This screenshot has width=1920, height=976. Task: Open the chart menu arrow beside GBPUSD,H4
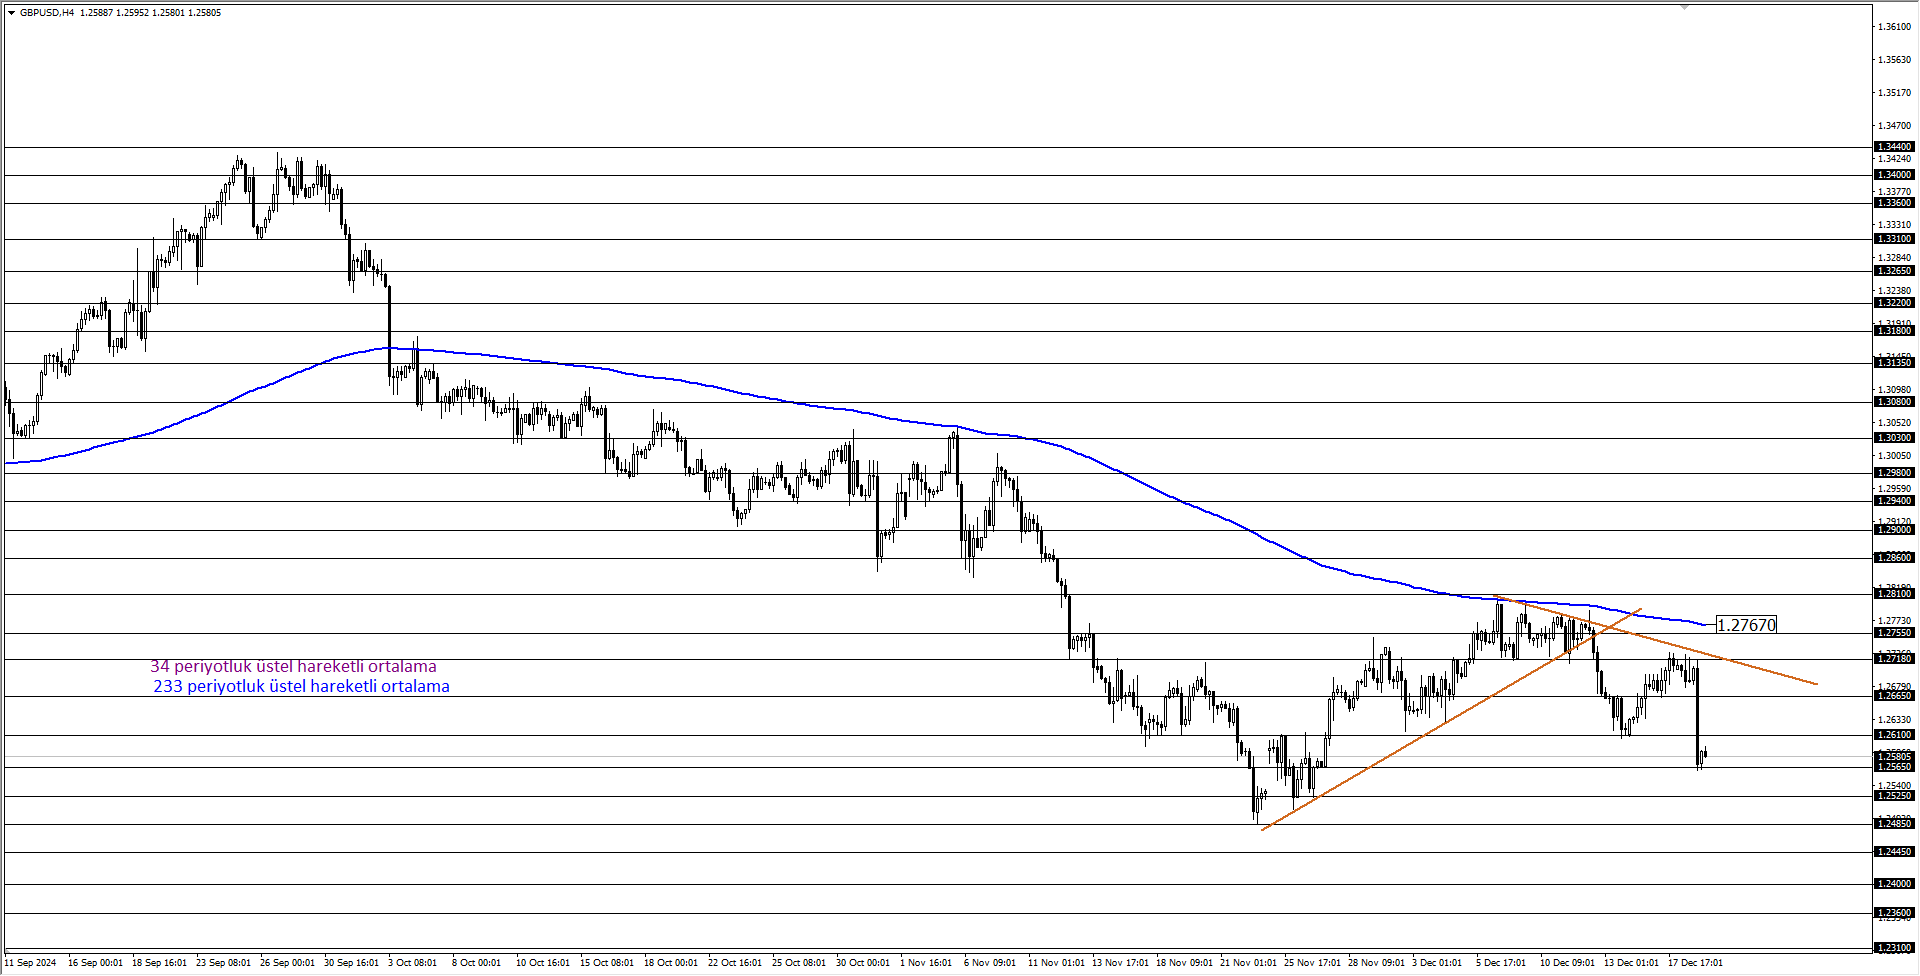[x=11, y=13]
